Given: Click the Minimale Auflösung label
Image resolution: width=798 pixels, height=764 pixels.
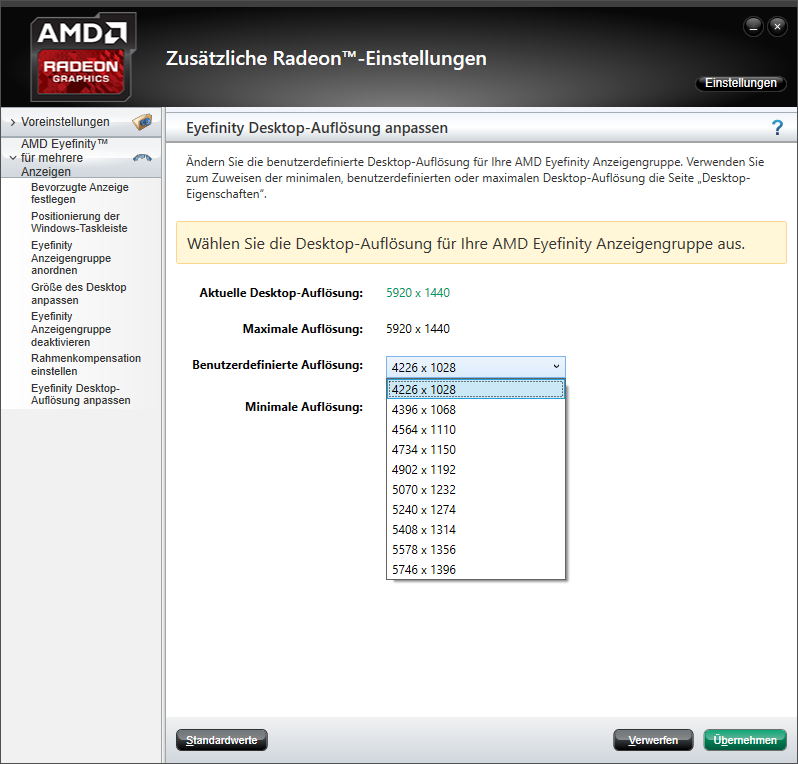Looking at the screenshot, I should (x=304, y=407).
